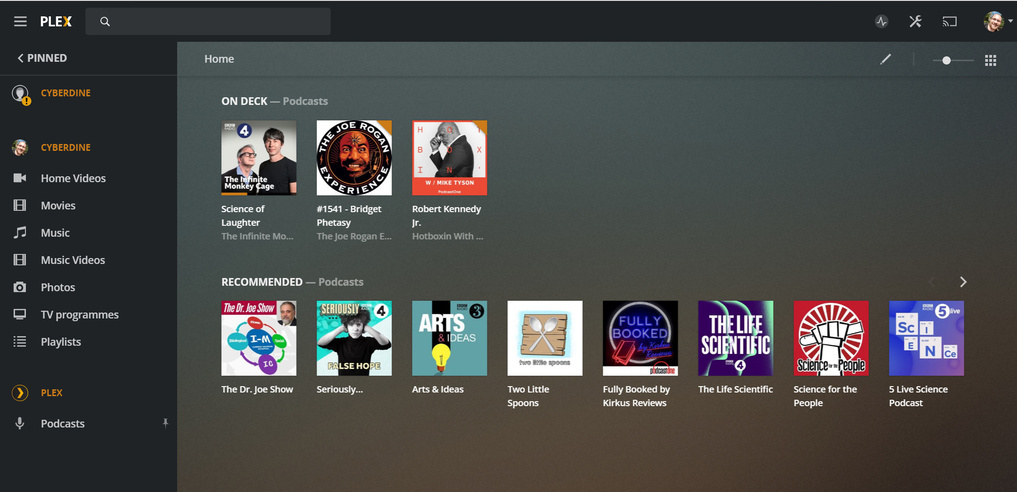This screenshot has width=1017, height=492.
Task: Click the Two Little Spoons title text
Action: [529, 396]
